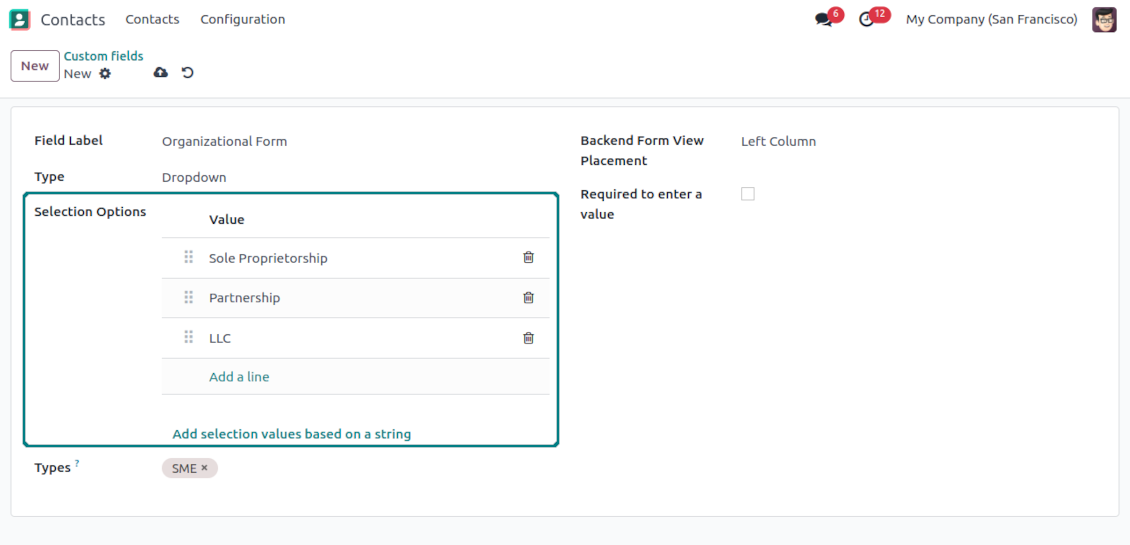Open the chat messages icon
The height and width of the screenshot is (545, 1130).
[x=823, y=20]
